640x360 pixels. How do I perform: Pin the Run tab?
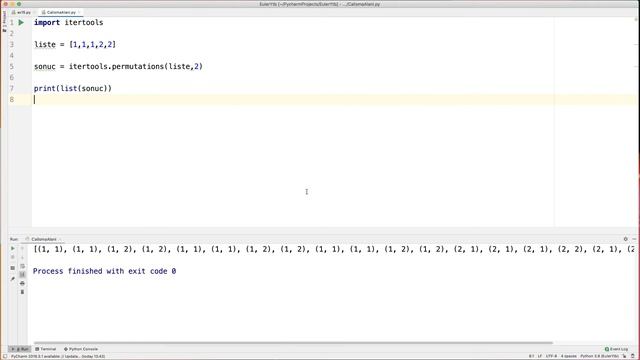click(13, 279)
